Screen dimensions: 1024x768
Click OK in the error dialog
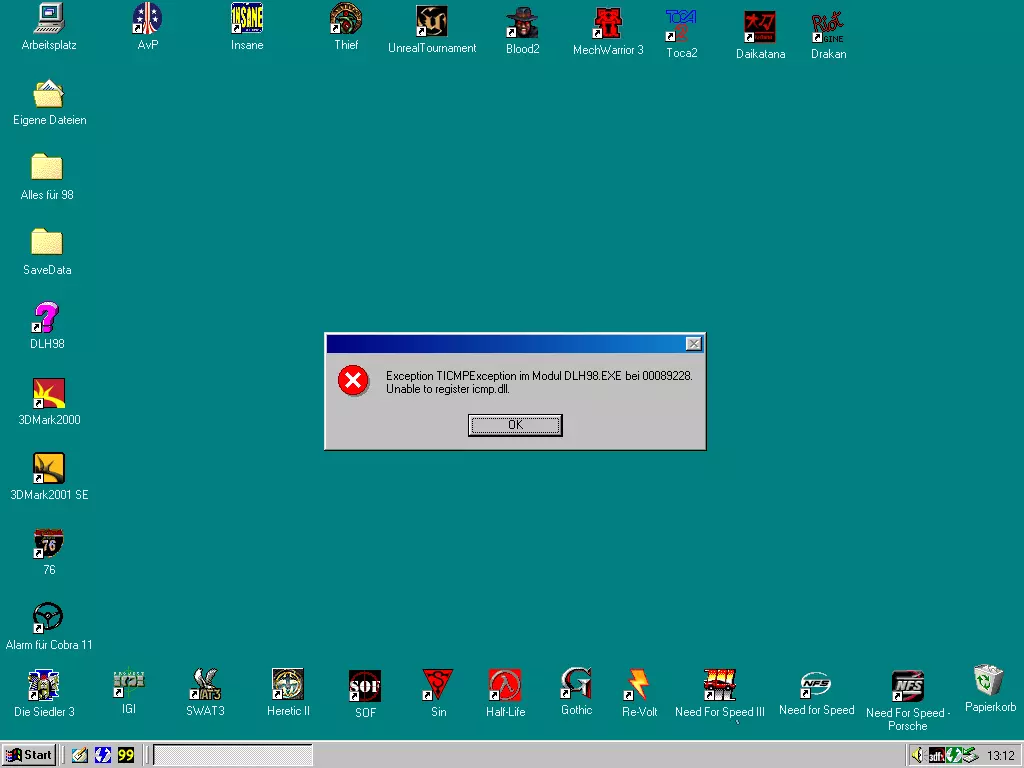515,425
